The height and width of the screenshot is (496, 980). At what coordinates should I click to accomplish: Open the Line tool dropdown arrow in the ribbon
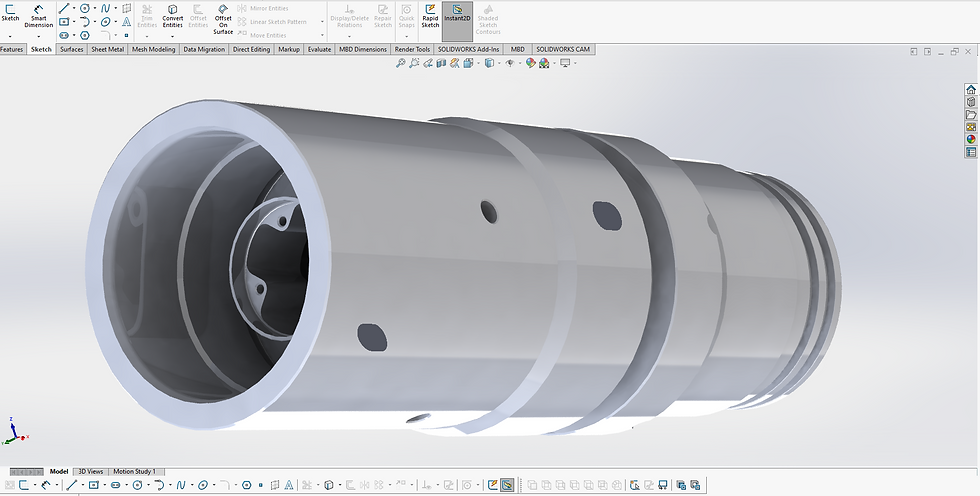pyautogui.click(x=74, y=8)
